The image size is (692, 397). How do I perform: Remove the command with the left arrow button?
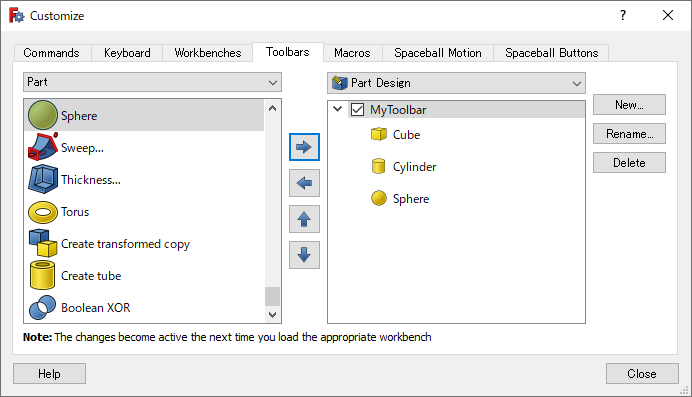304,183
